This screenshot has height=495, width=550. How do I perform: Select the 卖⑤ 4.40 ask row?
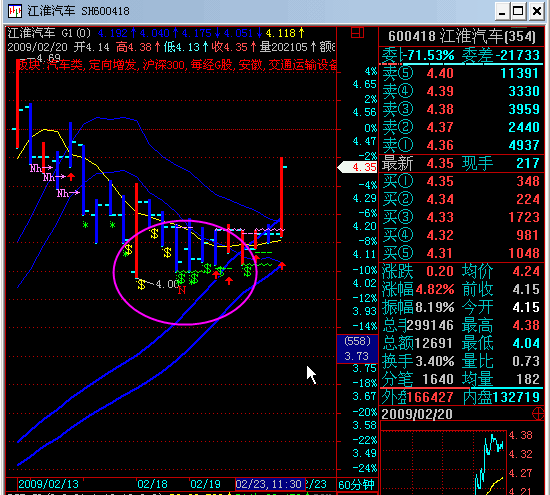tap(461, 73)
